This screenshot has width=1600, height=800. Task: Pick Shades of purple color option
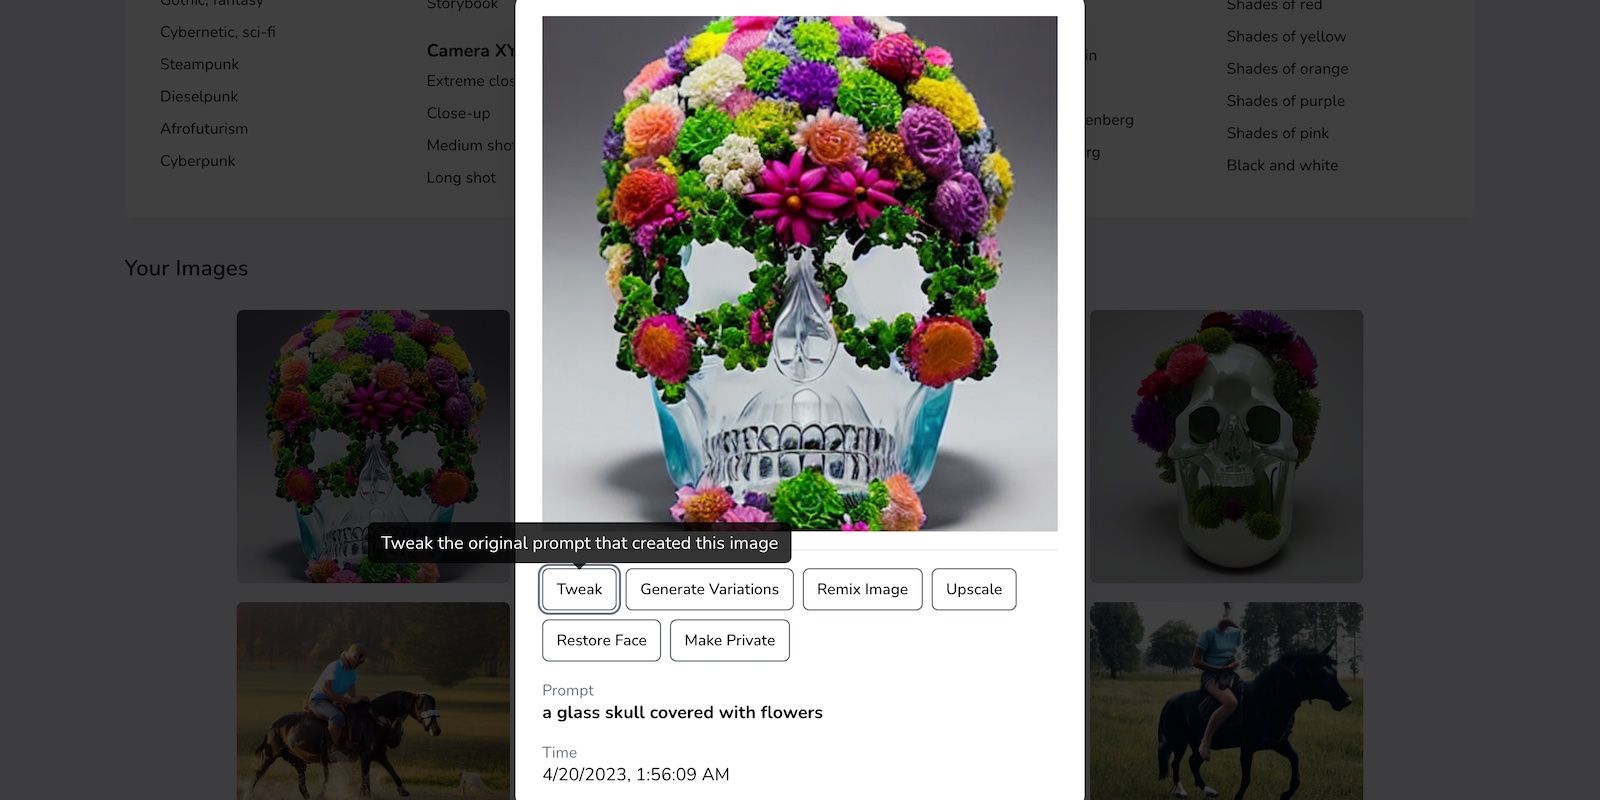pos(1285,101)
